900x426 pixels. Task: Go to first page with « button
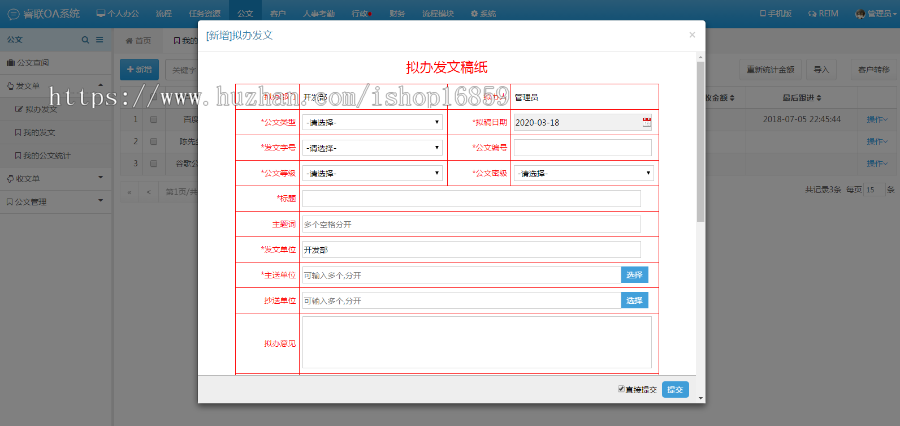[x=129, y=191]
